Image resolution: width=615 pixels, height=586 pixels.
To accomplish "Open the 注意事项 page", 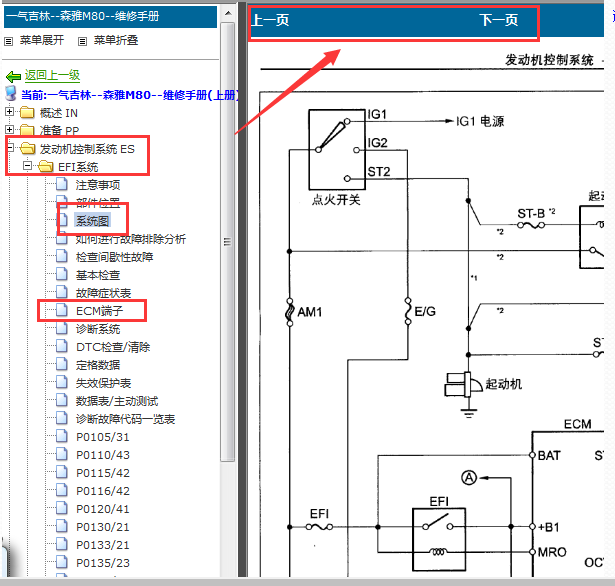I will pyautogui.click(x=98, y=184).
